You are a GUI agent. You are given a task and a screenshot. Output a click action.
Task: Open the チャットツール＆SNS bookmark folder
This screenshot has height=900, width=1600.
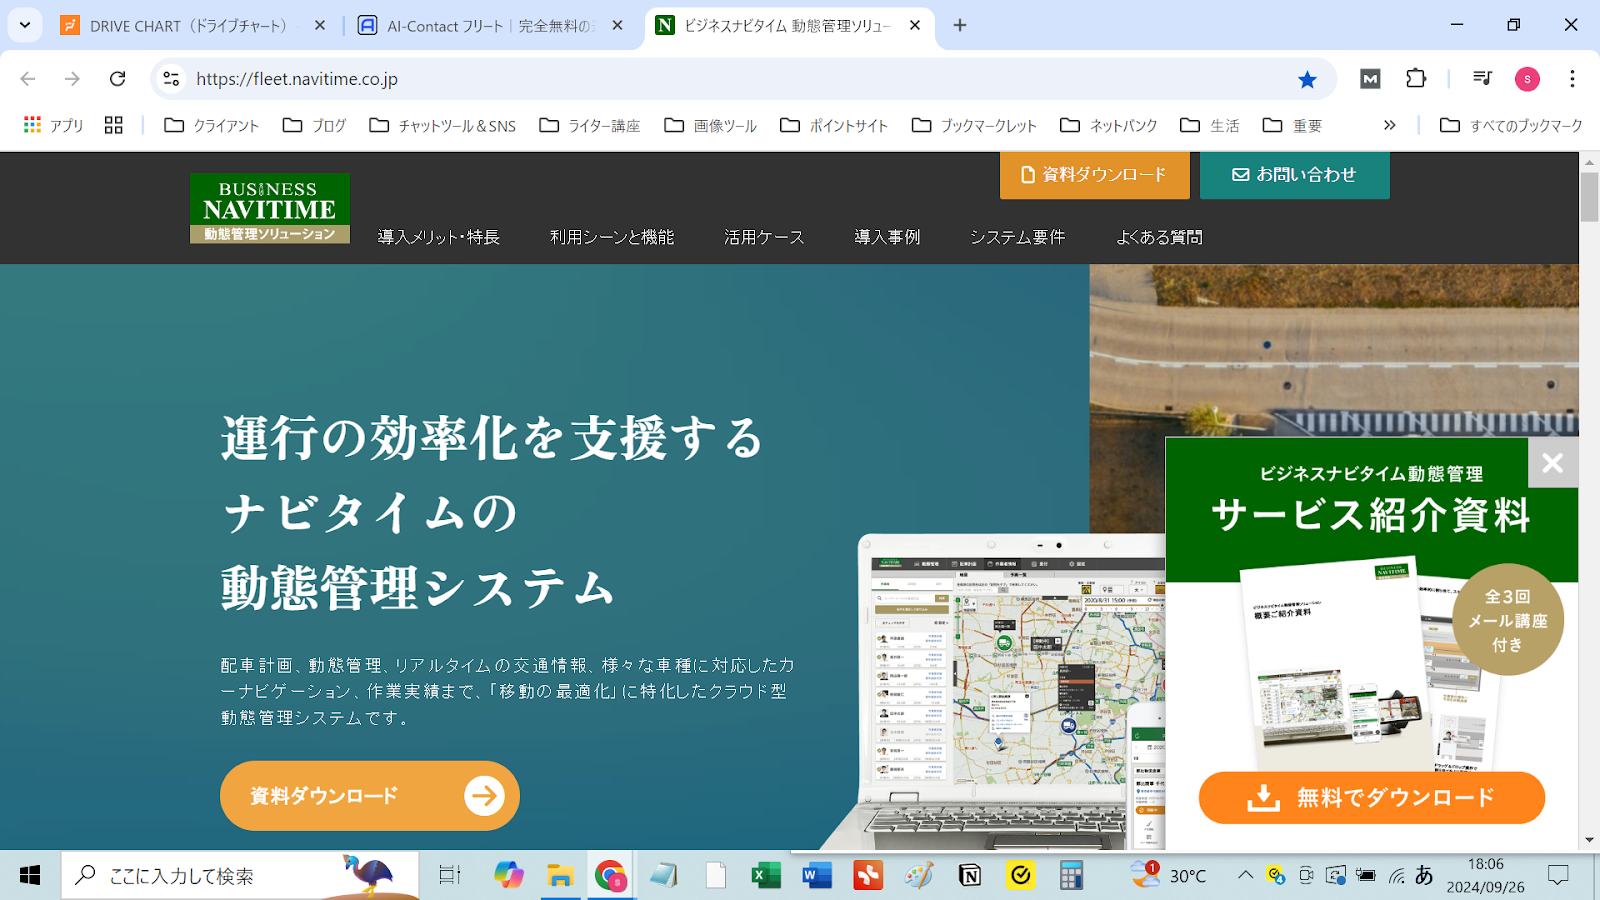coord(443,125)
